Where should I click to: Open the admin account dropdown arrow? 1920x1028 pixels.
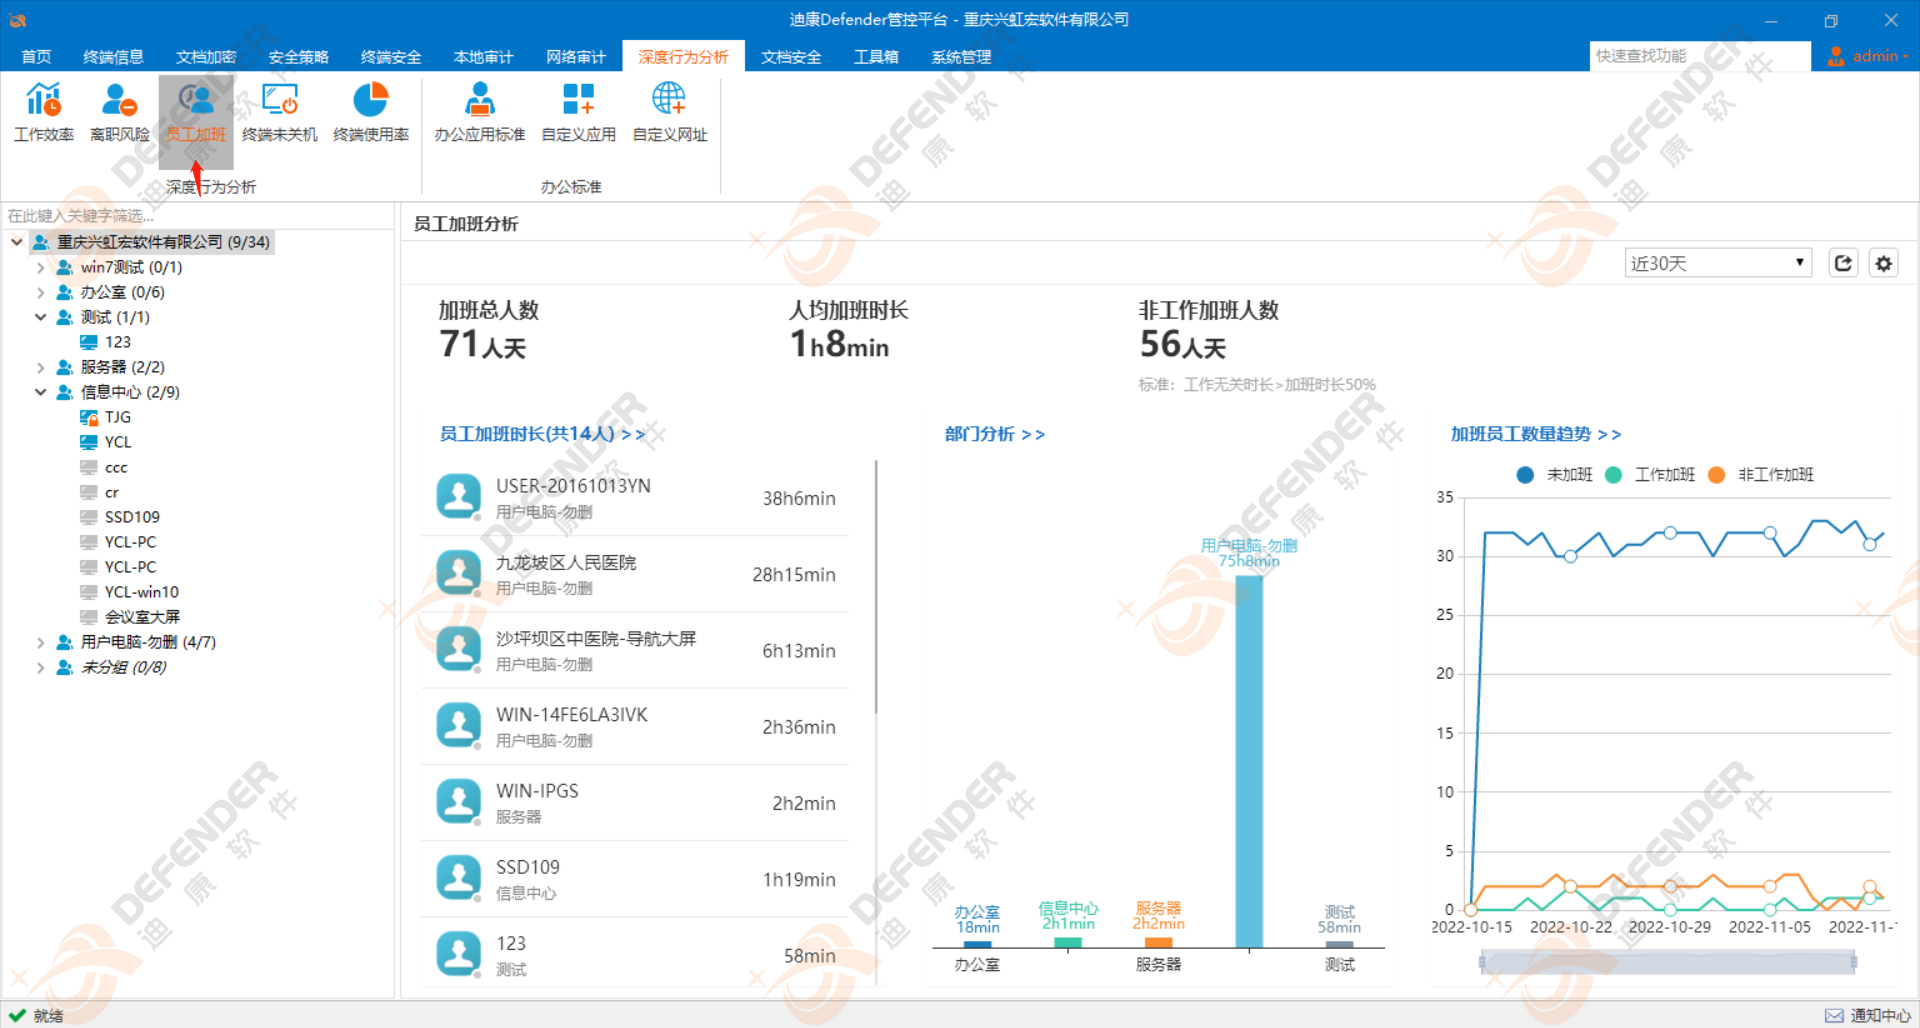(x=1906, y=57)
